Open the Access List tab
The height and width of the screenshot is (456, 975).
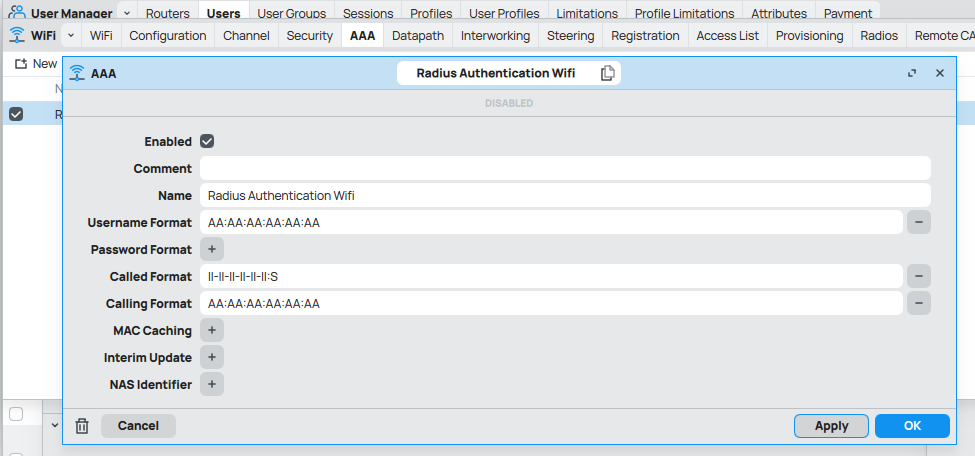click(728, 35)
